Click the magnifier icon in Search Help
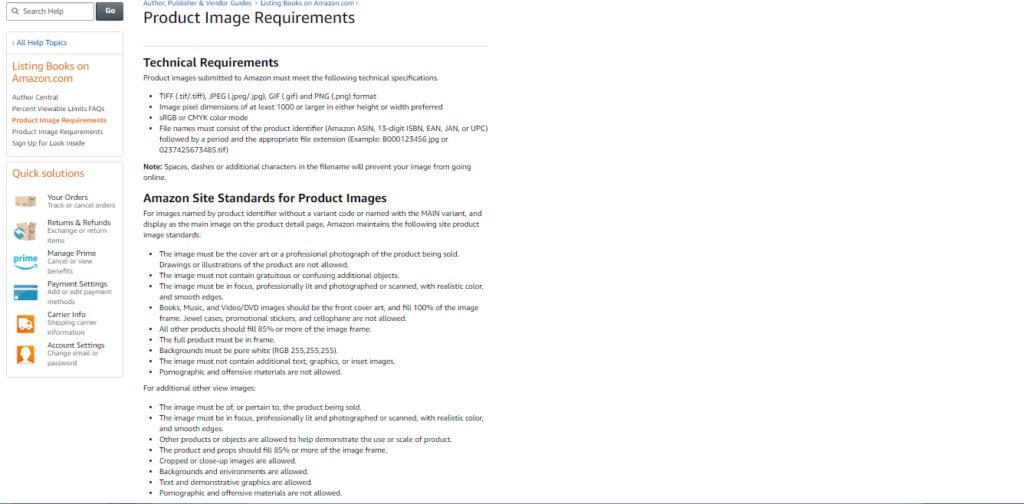 click(x=15, y=11)
